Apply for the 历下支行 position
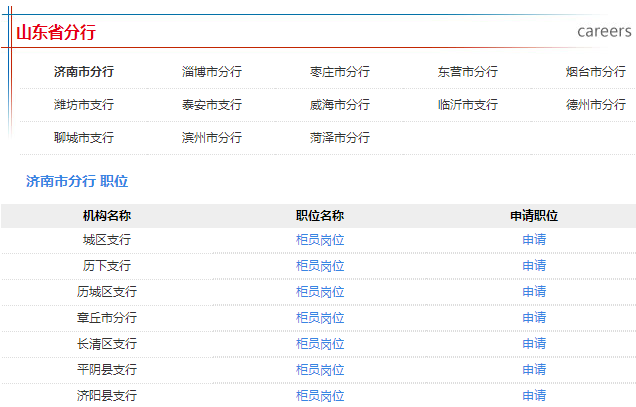The image size is (636, 407). click(x=534, y=266)
